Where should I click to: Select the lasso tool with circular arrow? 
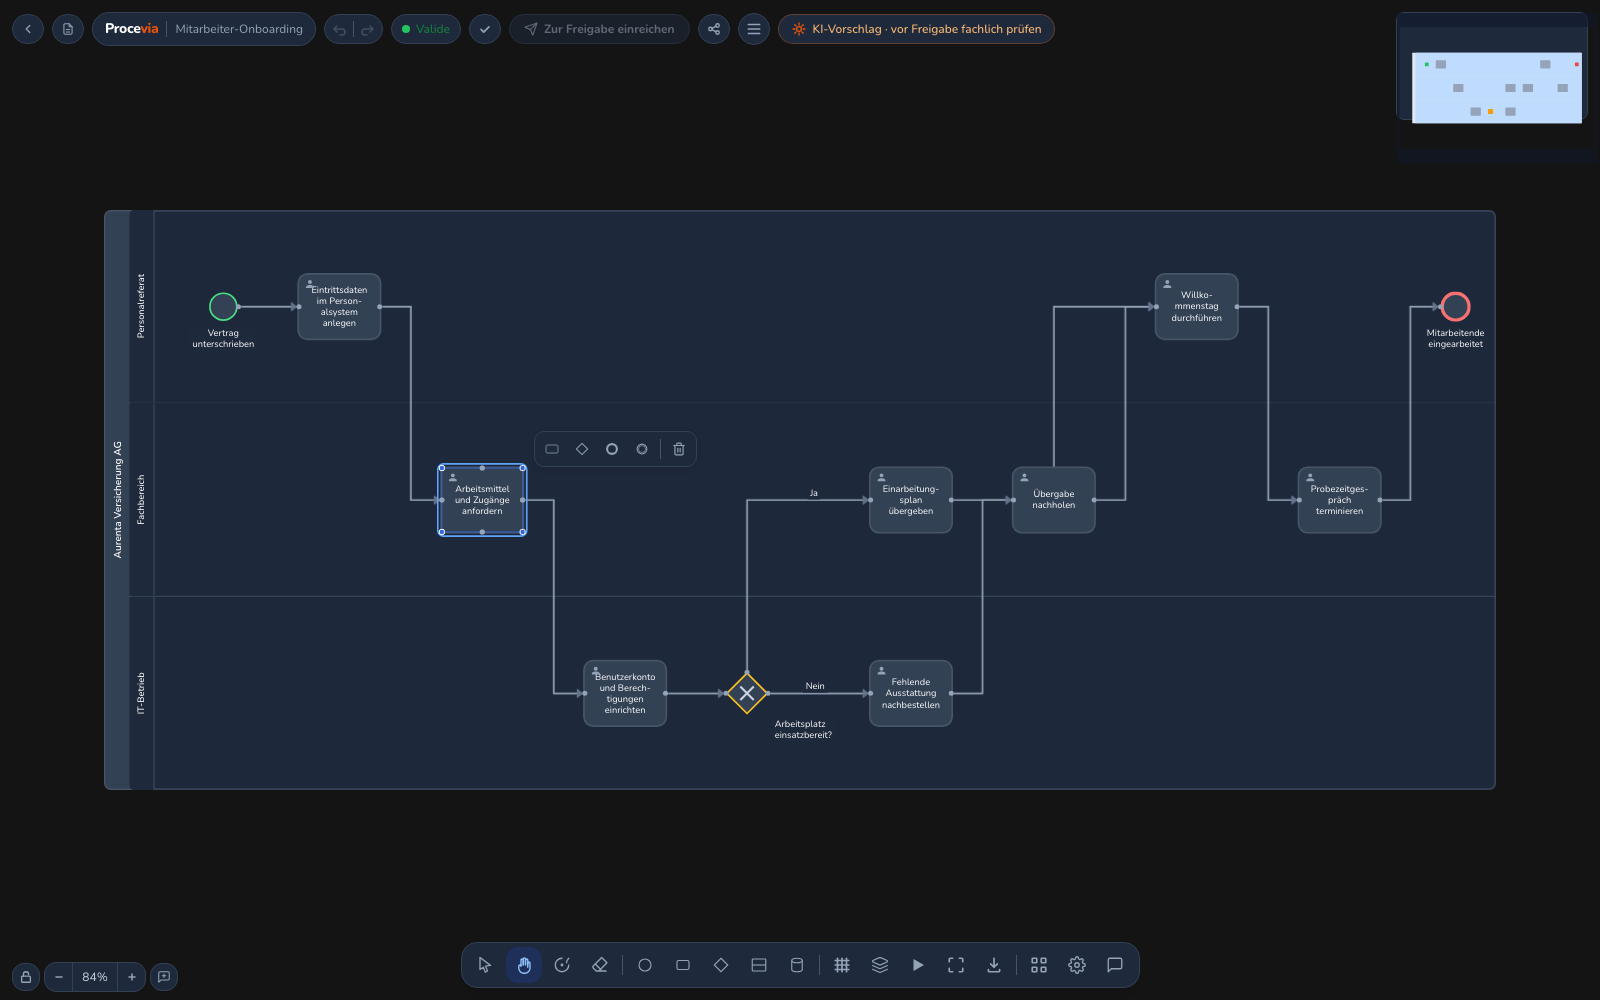click(x=562, y=965)
